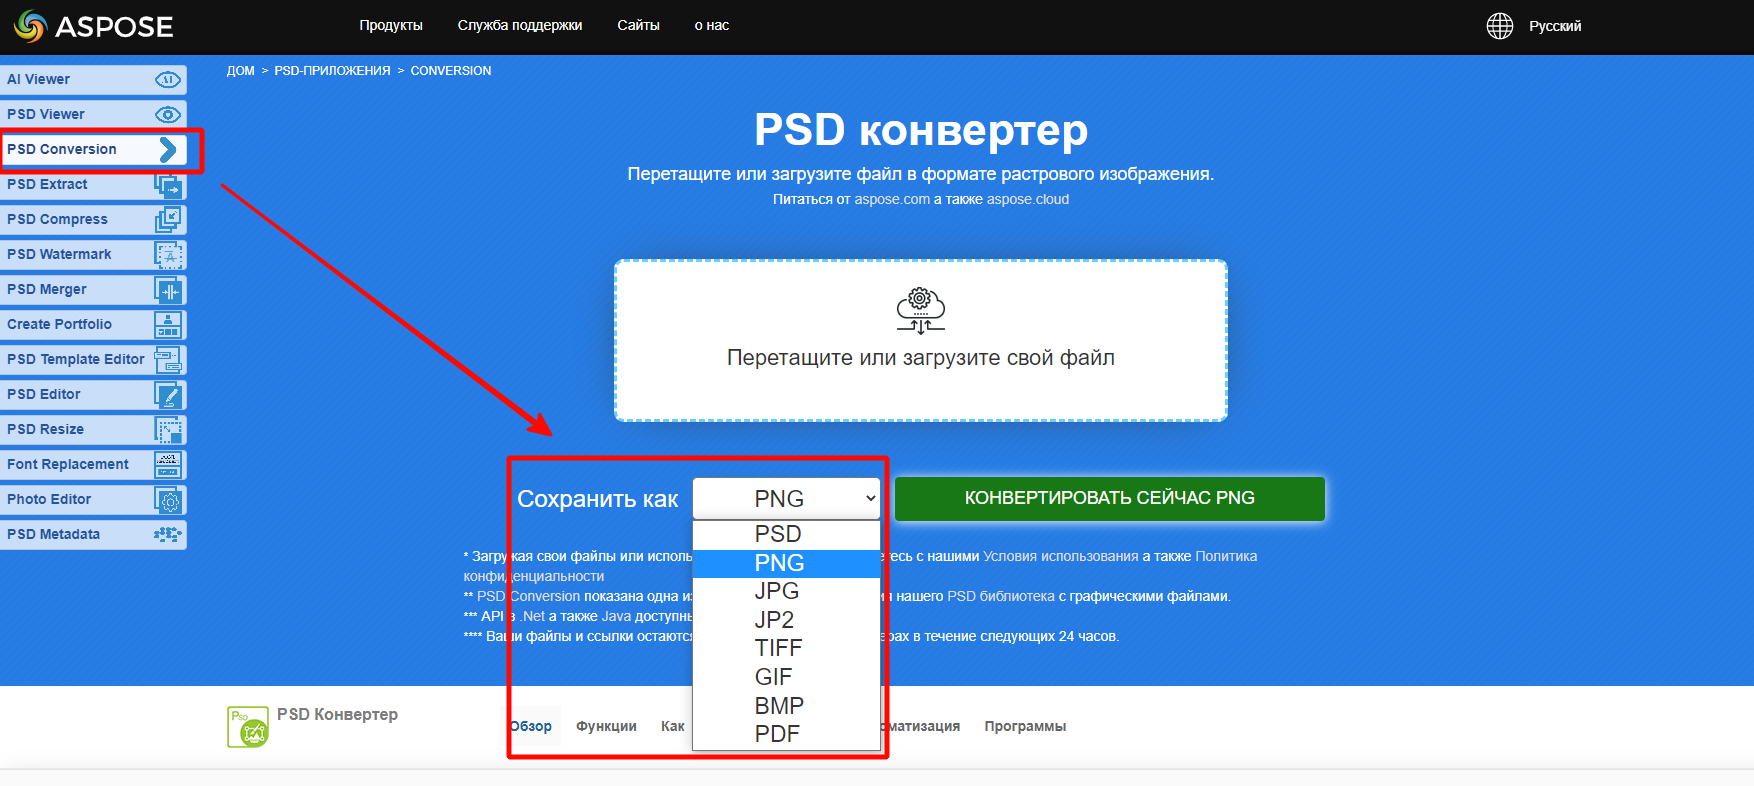Open Photo Editor in sidebar
Screen dimensions: 1754x786
[93, 500]
